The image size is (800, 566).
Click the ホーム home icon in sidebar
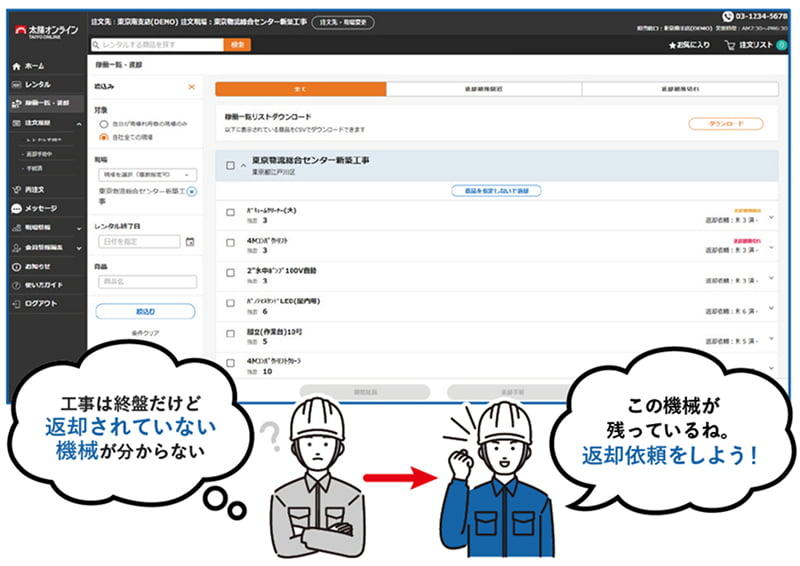16,66
